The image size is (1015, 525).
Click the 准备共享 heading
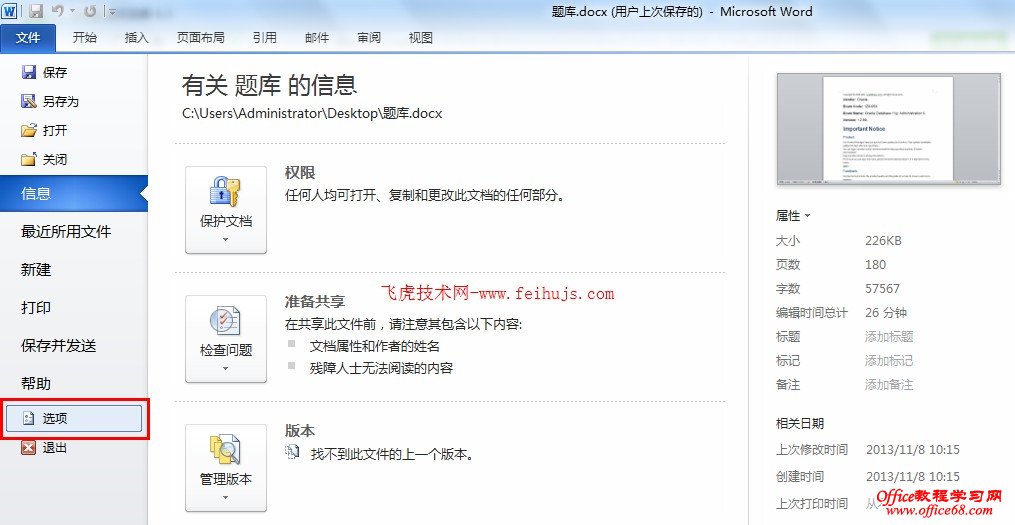click(315, 302)
